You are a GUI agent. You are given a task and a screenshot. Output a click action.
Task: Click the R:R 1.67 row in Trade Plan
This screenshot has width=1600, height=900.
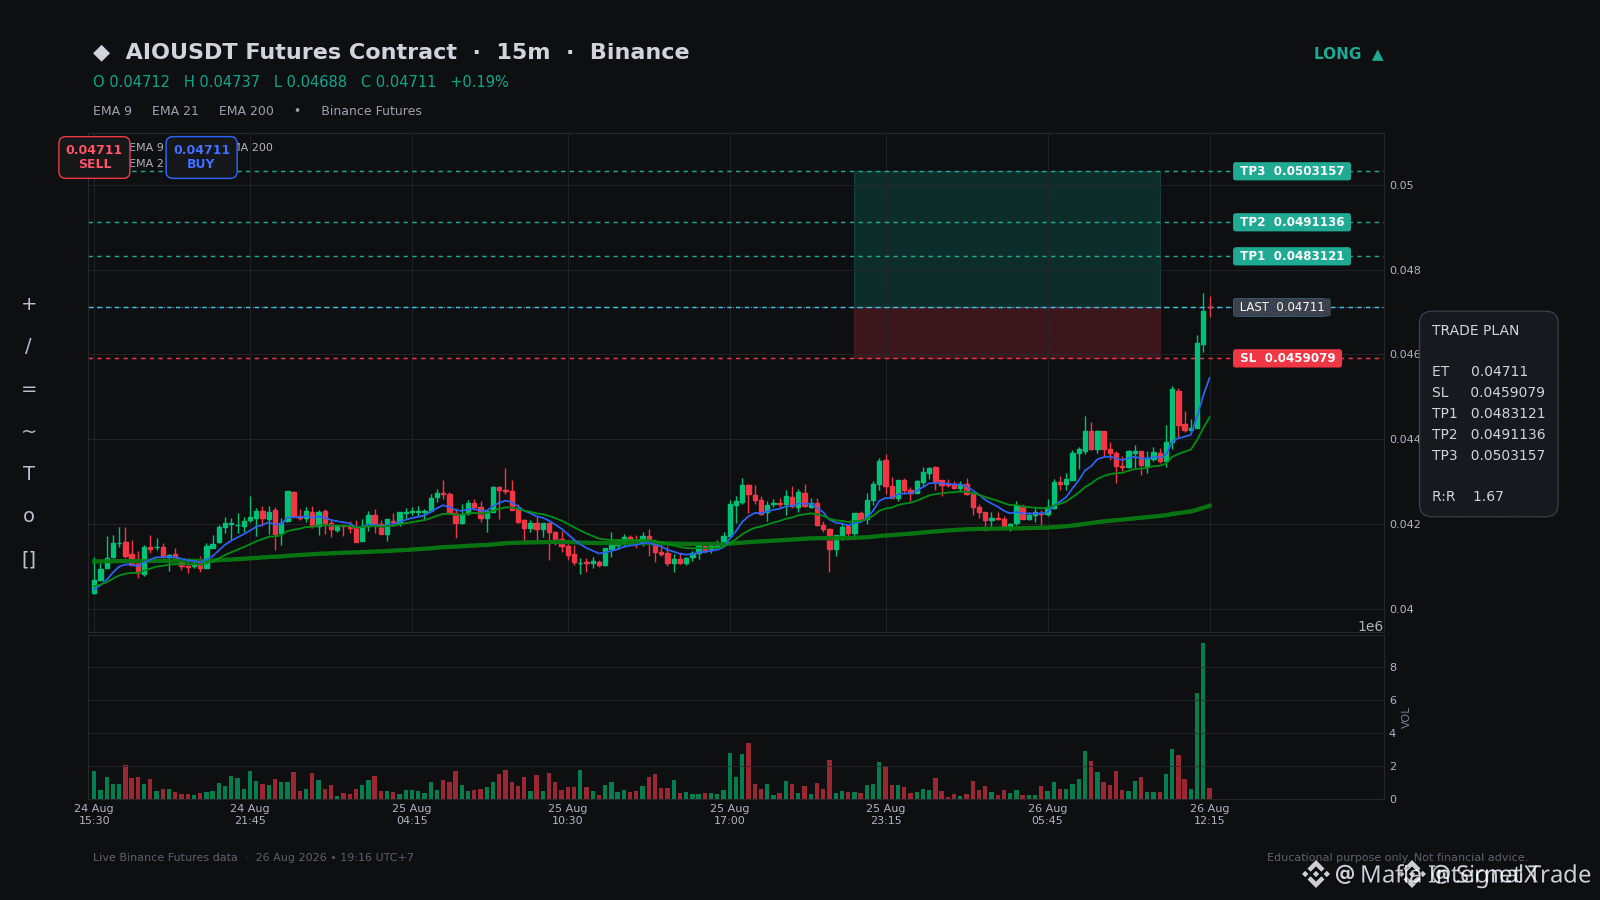(x=1467, y=497)
